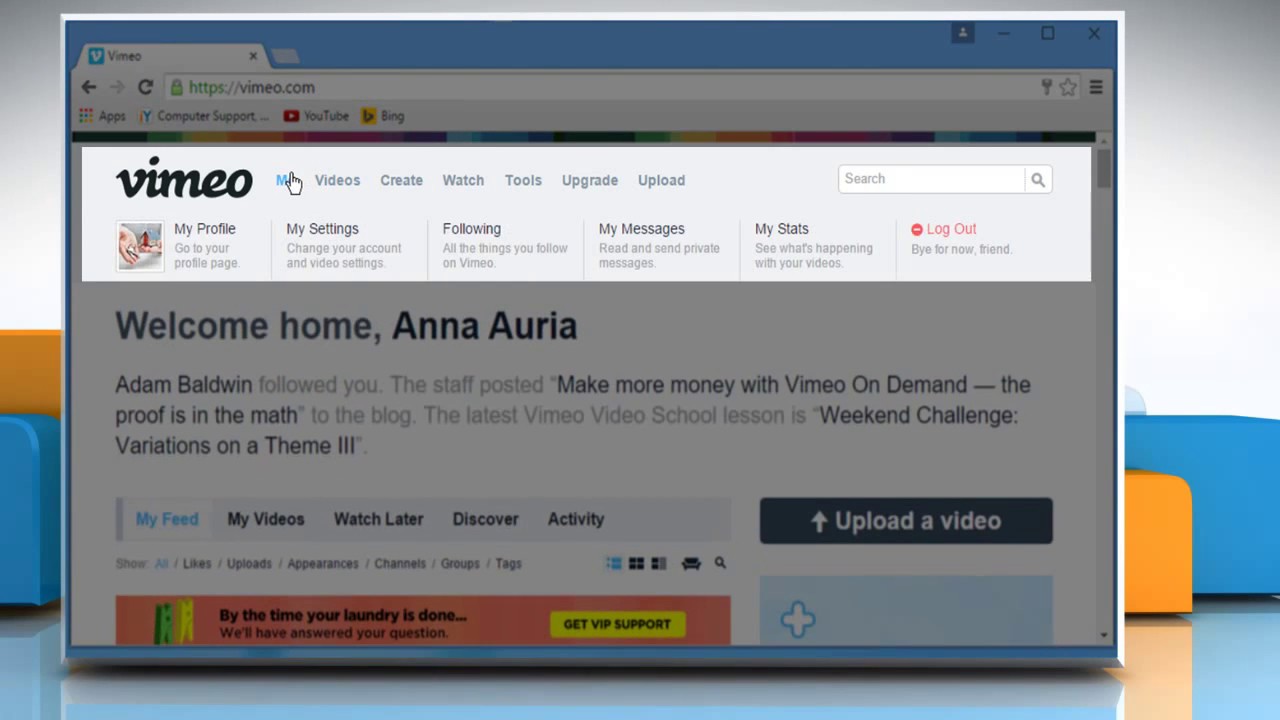
Task: Filter feed by Groups
Action: [x=460, y=564]
